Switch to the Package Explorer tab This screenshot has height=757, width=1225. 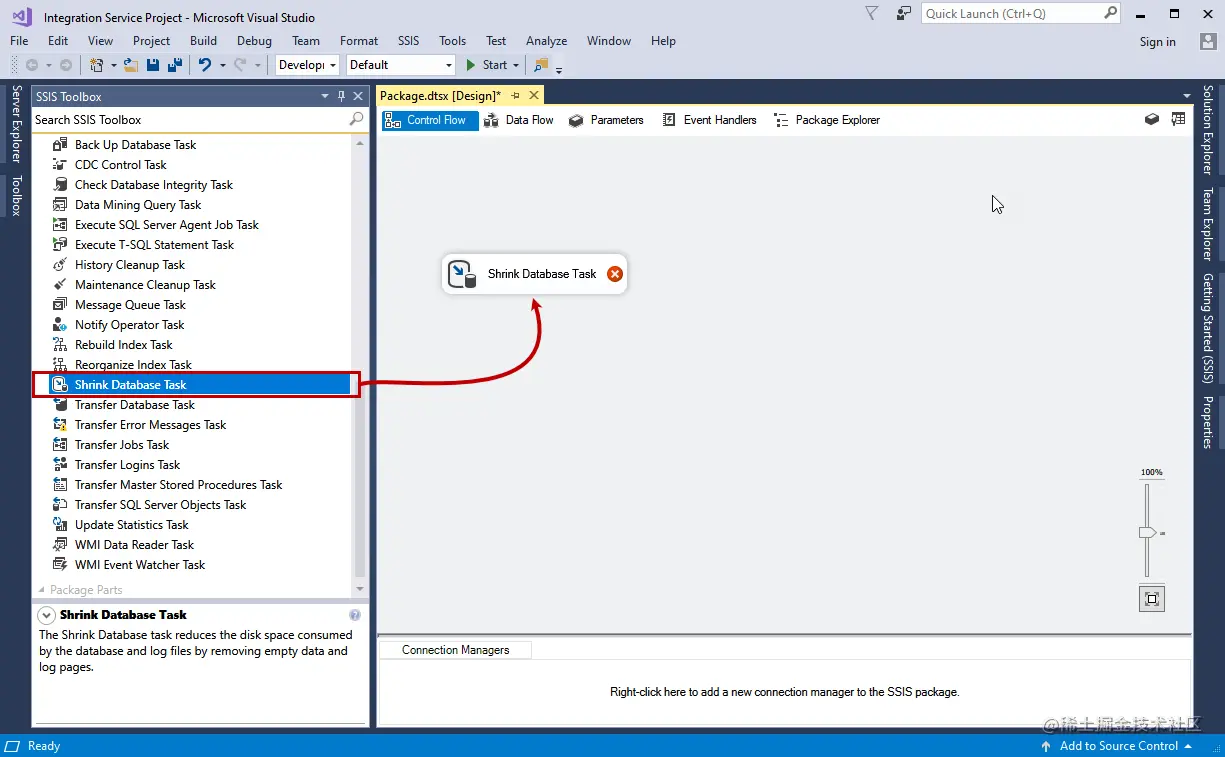click(827, 120)
